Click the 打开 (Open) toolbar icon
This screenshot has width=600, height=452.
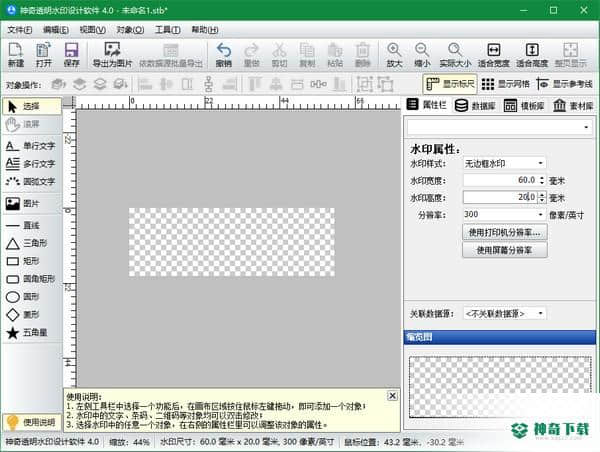point(44,55)
